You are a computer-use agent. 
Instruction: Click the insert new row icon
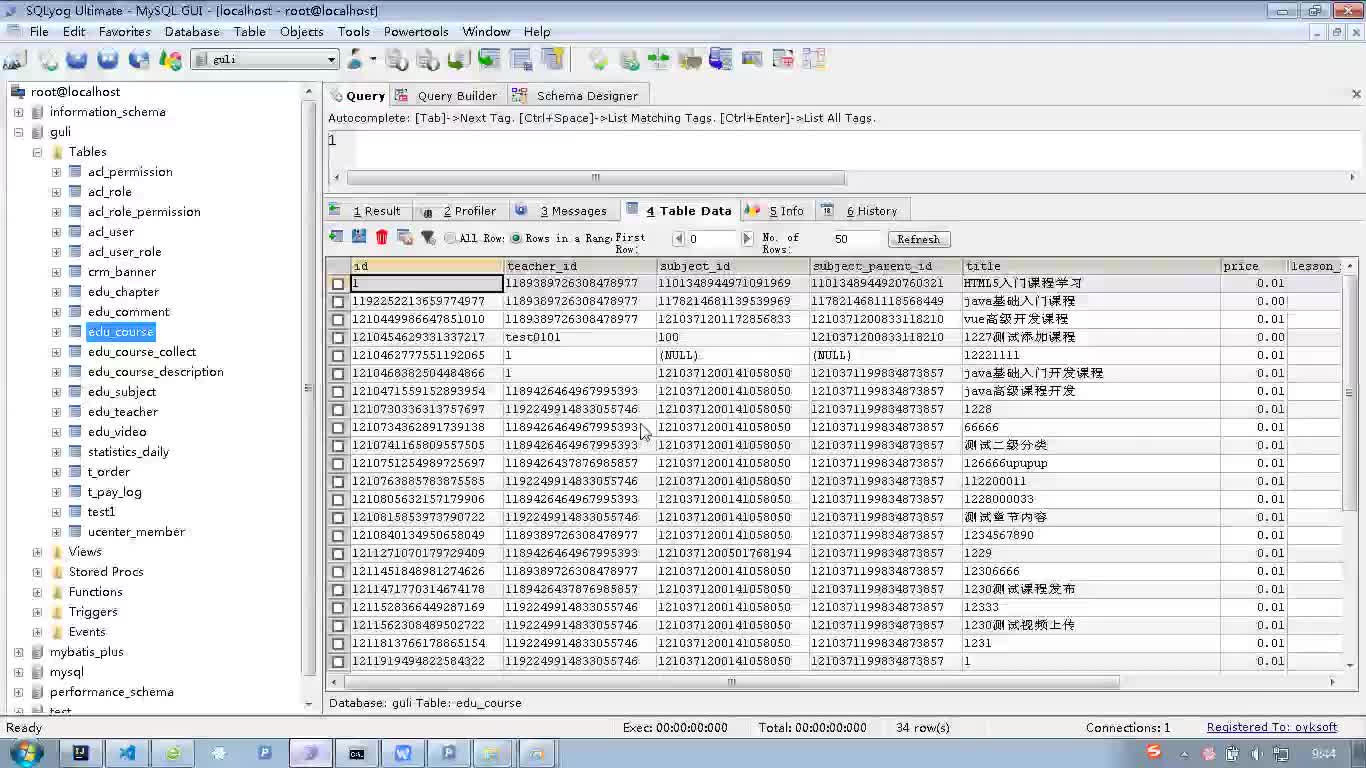point(336,237)
